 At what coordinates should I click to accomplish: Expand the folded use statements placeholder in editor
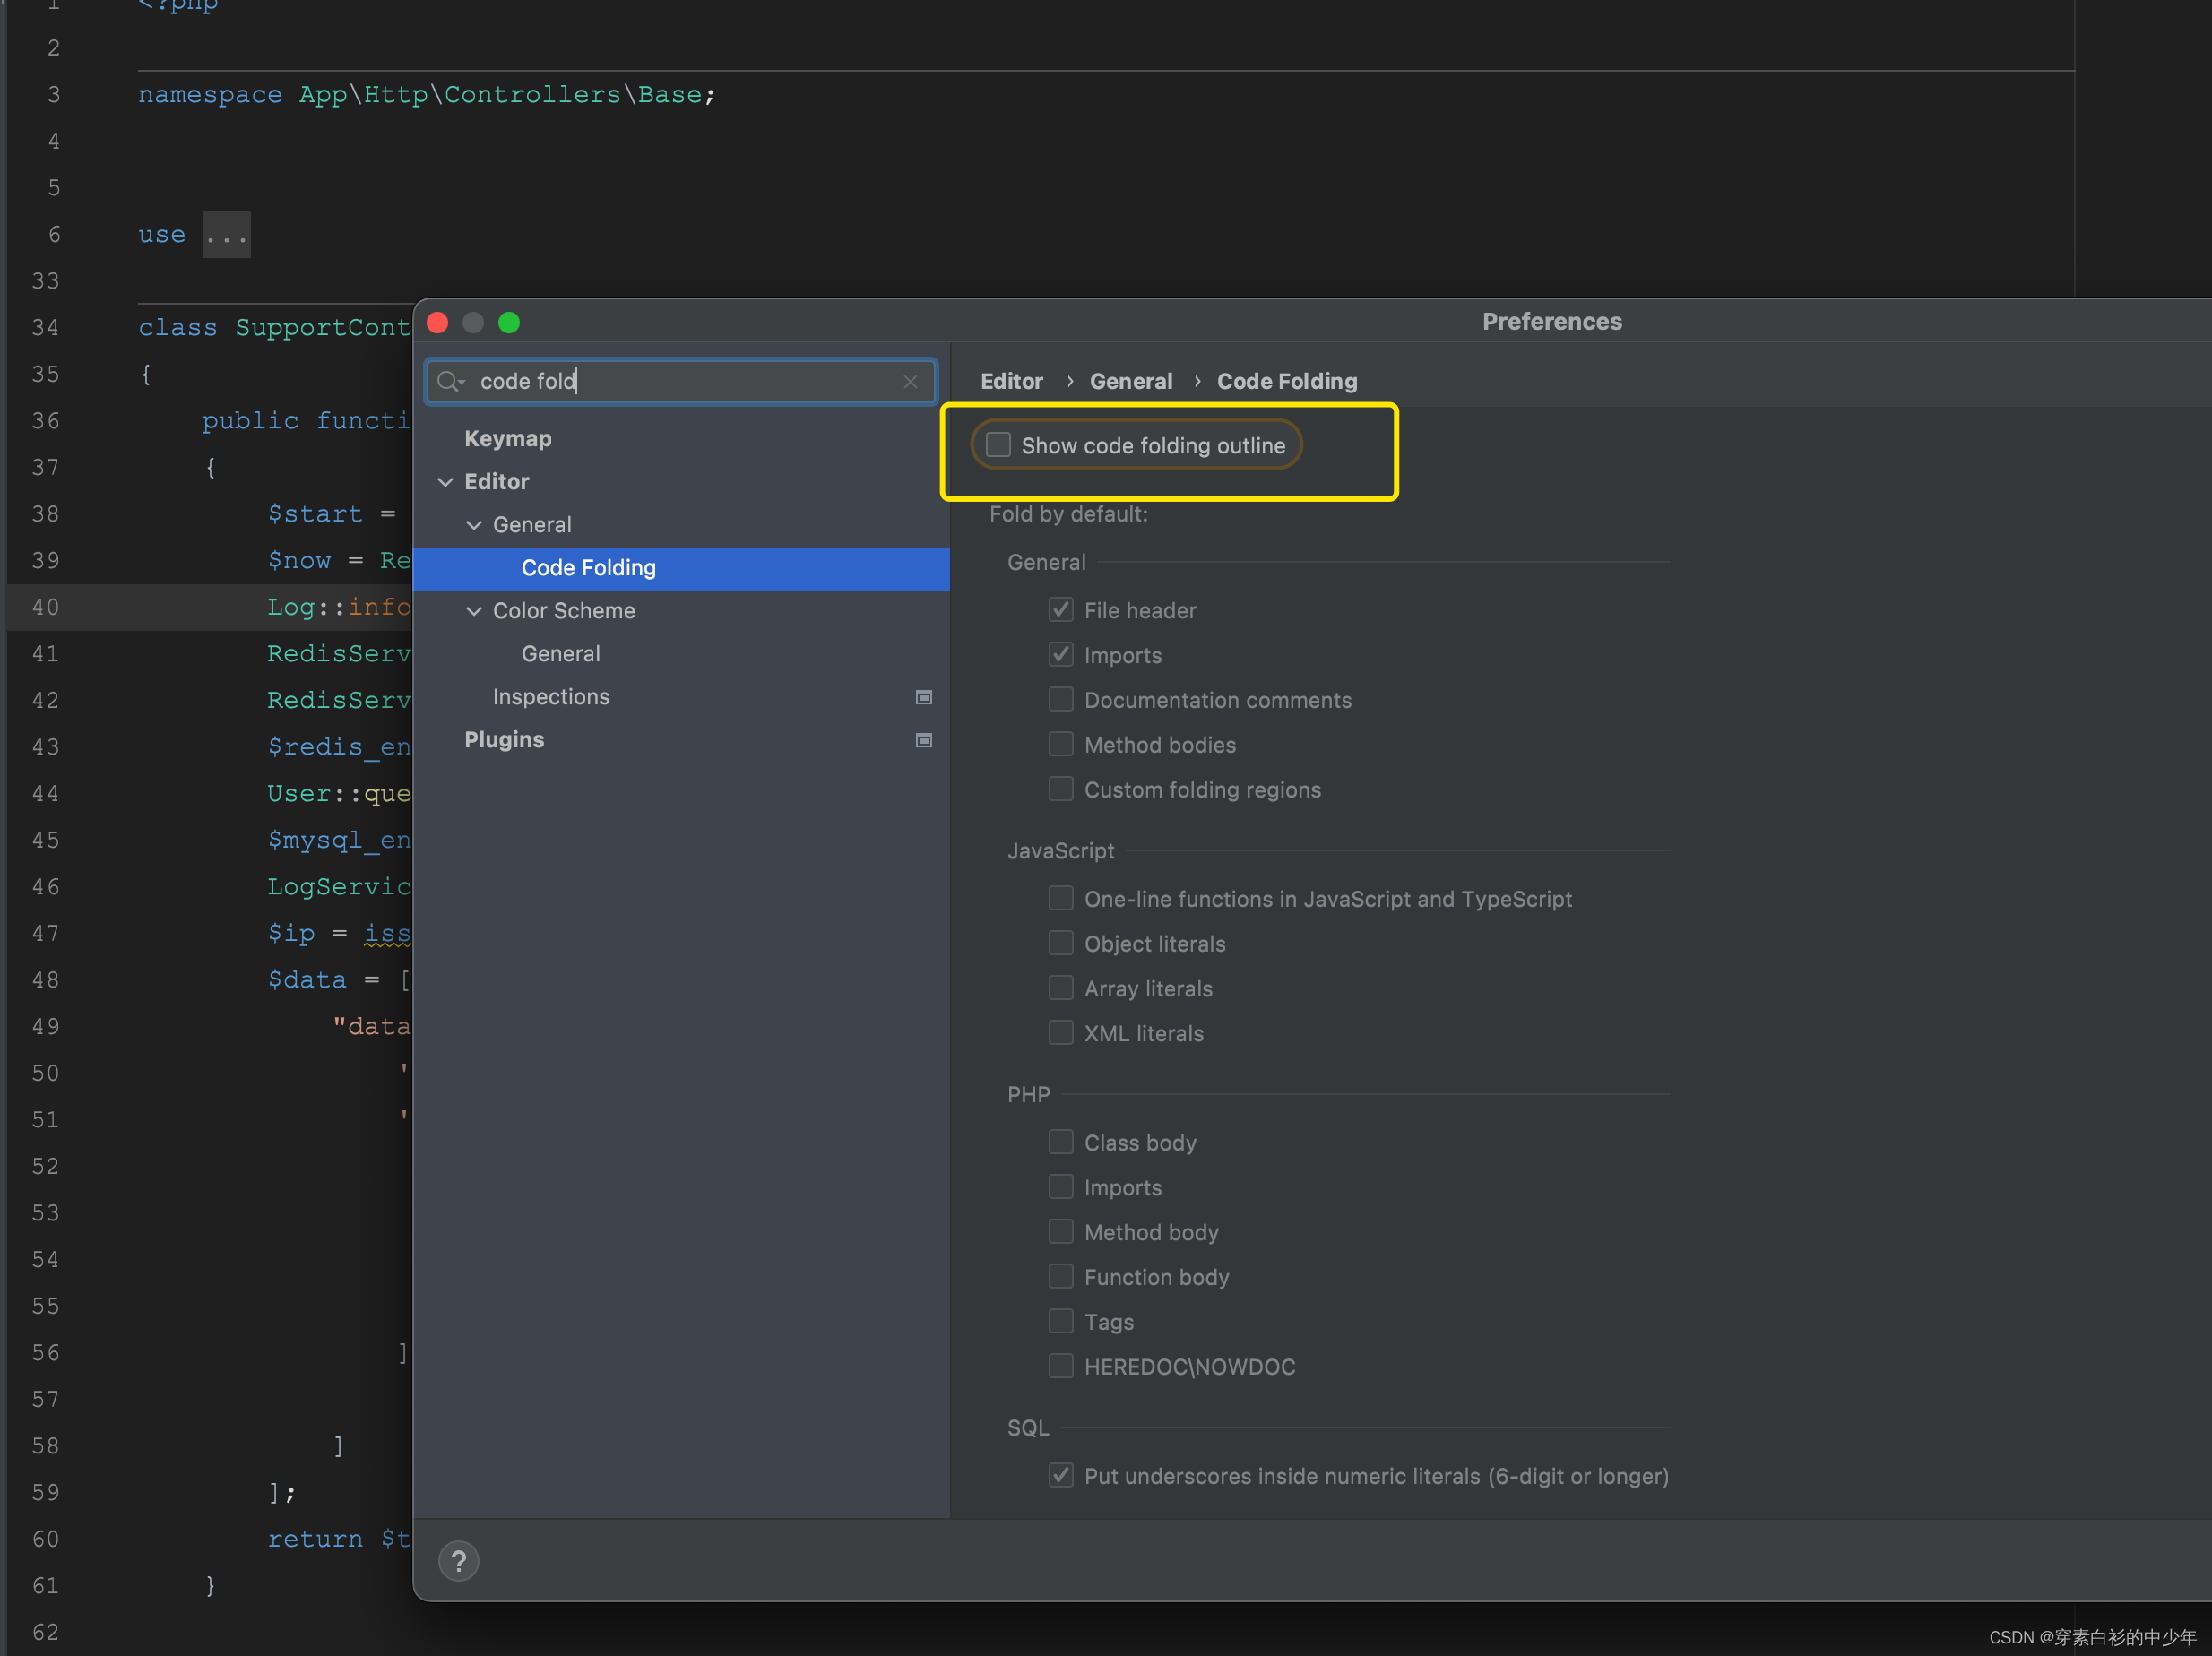tap(227, 235)
